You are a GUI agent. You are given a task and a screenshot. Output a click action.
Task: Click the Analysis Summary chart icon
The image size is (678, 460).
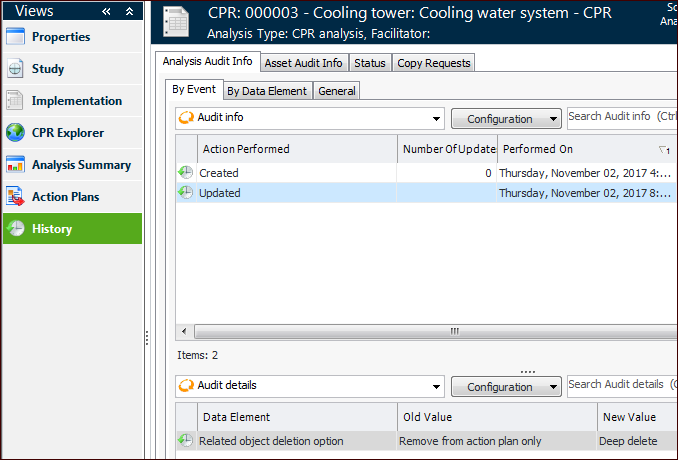tap(15, 165)
